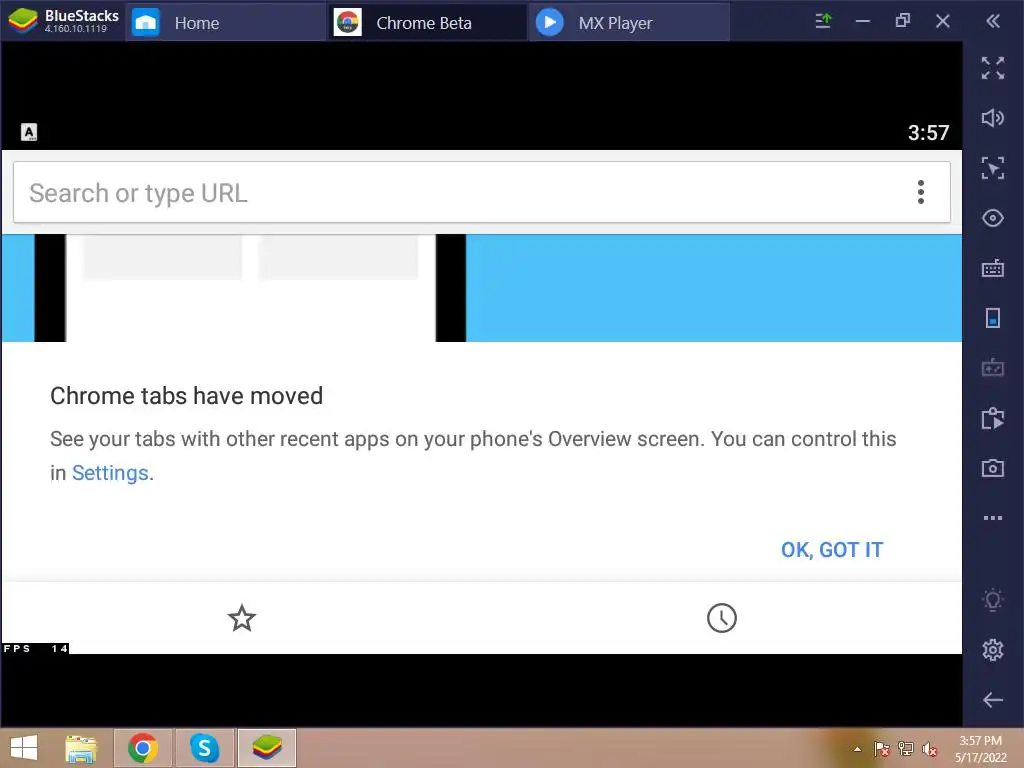Click OK, GOT IT button
Viewport: 1024px width, 768px height.
point(832,550)
